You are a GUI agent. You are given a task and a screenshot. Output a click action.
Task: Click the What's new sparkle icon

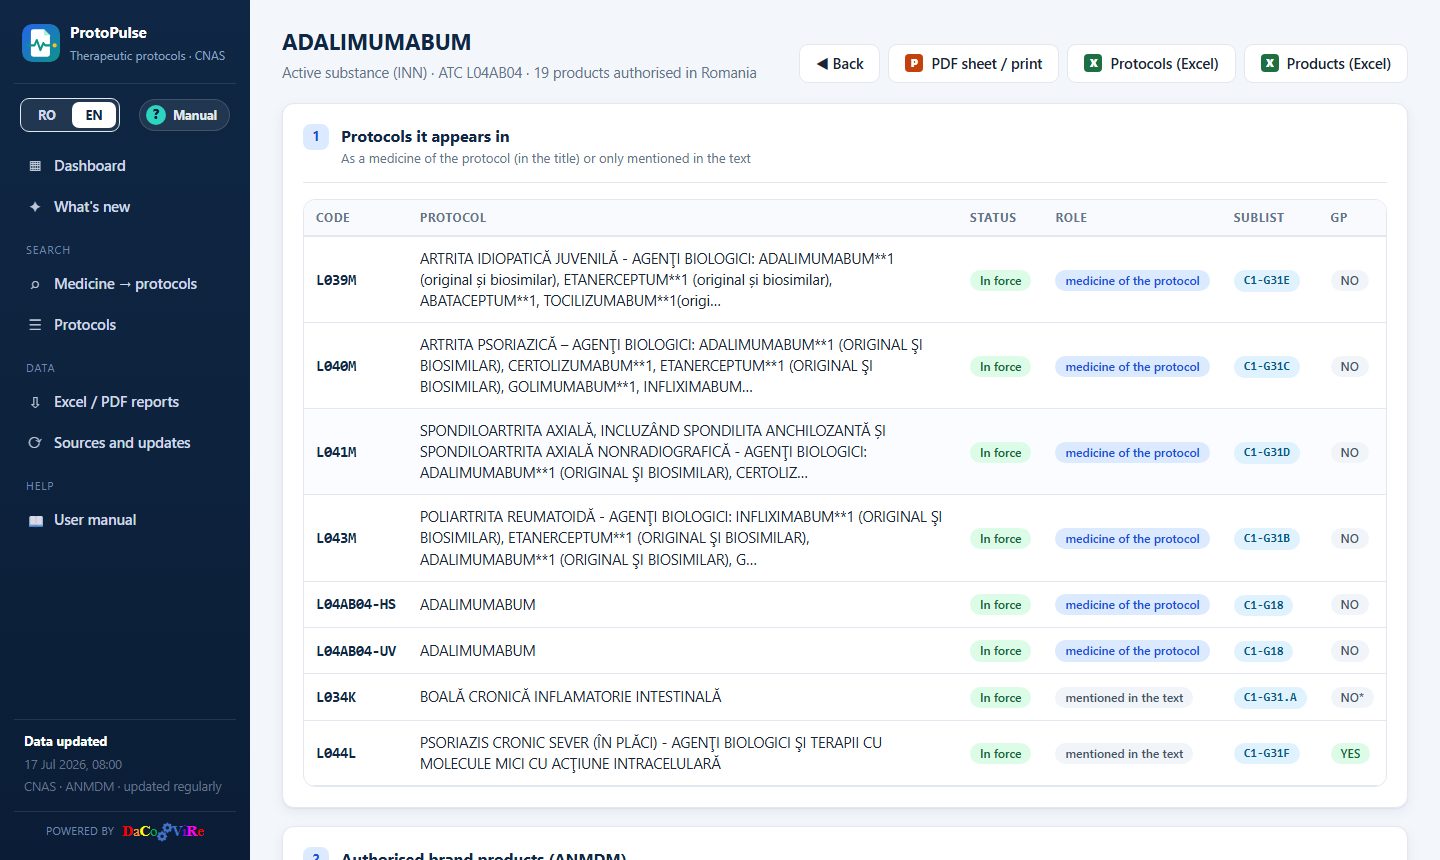(35, 207)
